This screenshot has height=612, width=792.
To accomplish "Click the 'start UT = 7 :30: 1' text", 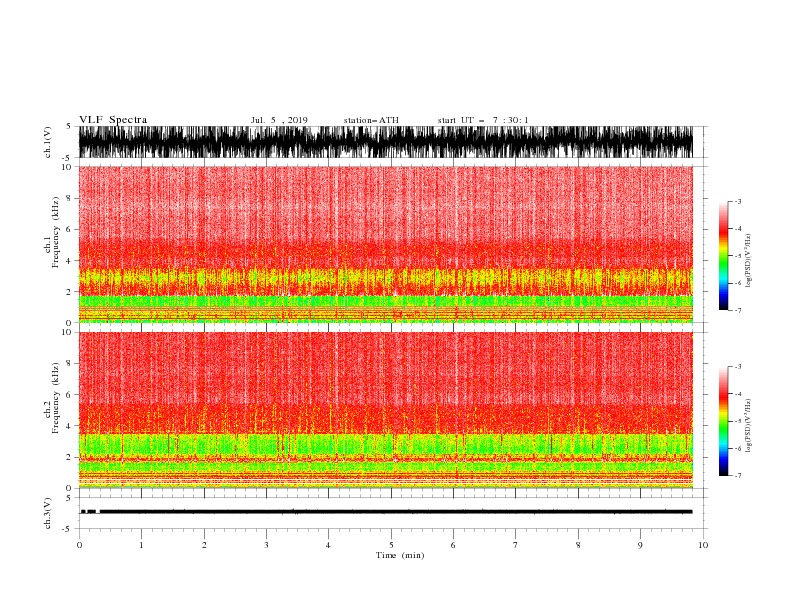I will tap(483, 120).
